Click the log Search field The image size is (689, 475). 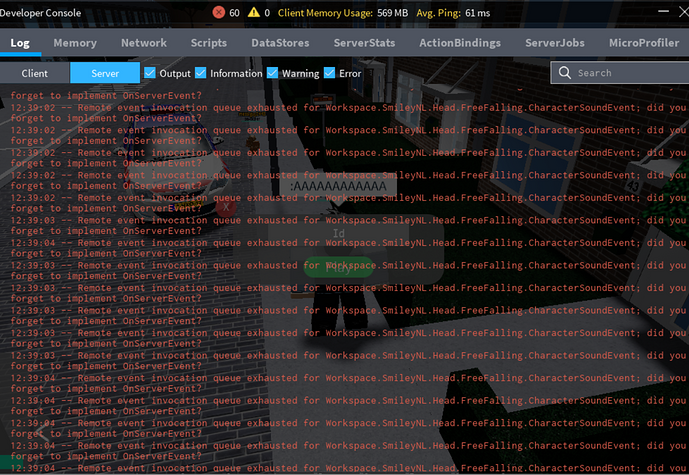coord(620,73)
